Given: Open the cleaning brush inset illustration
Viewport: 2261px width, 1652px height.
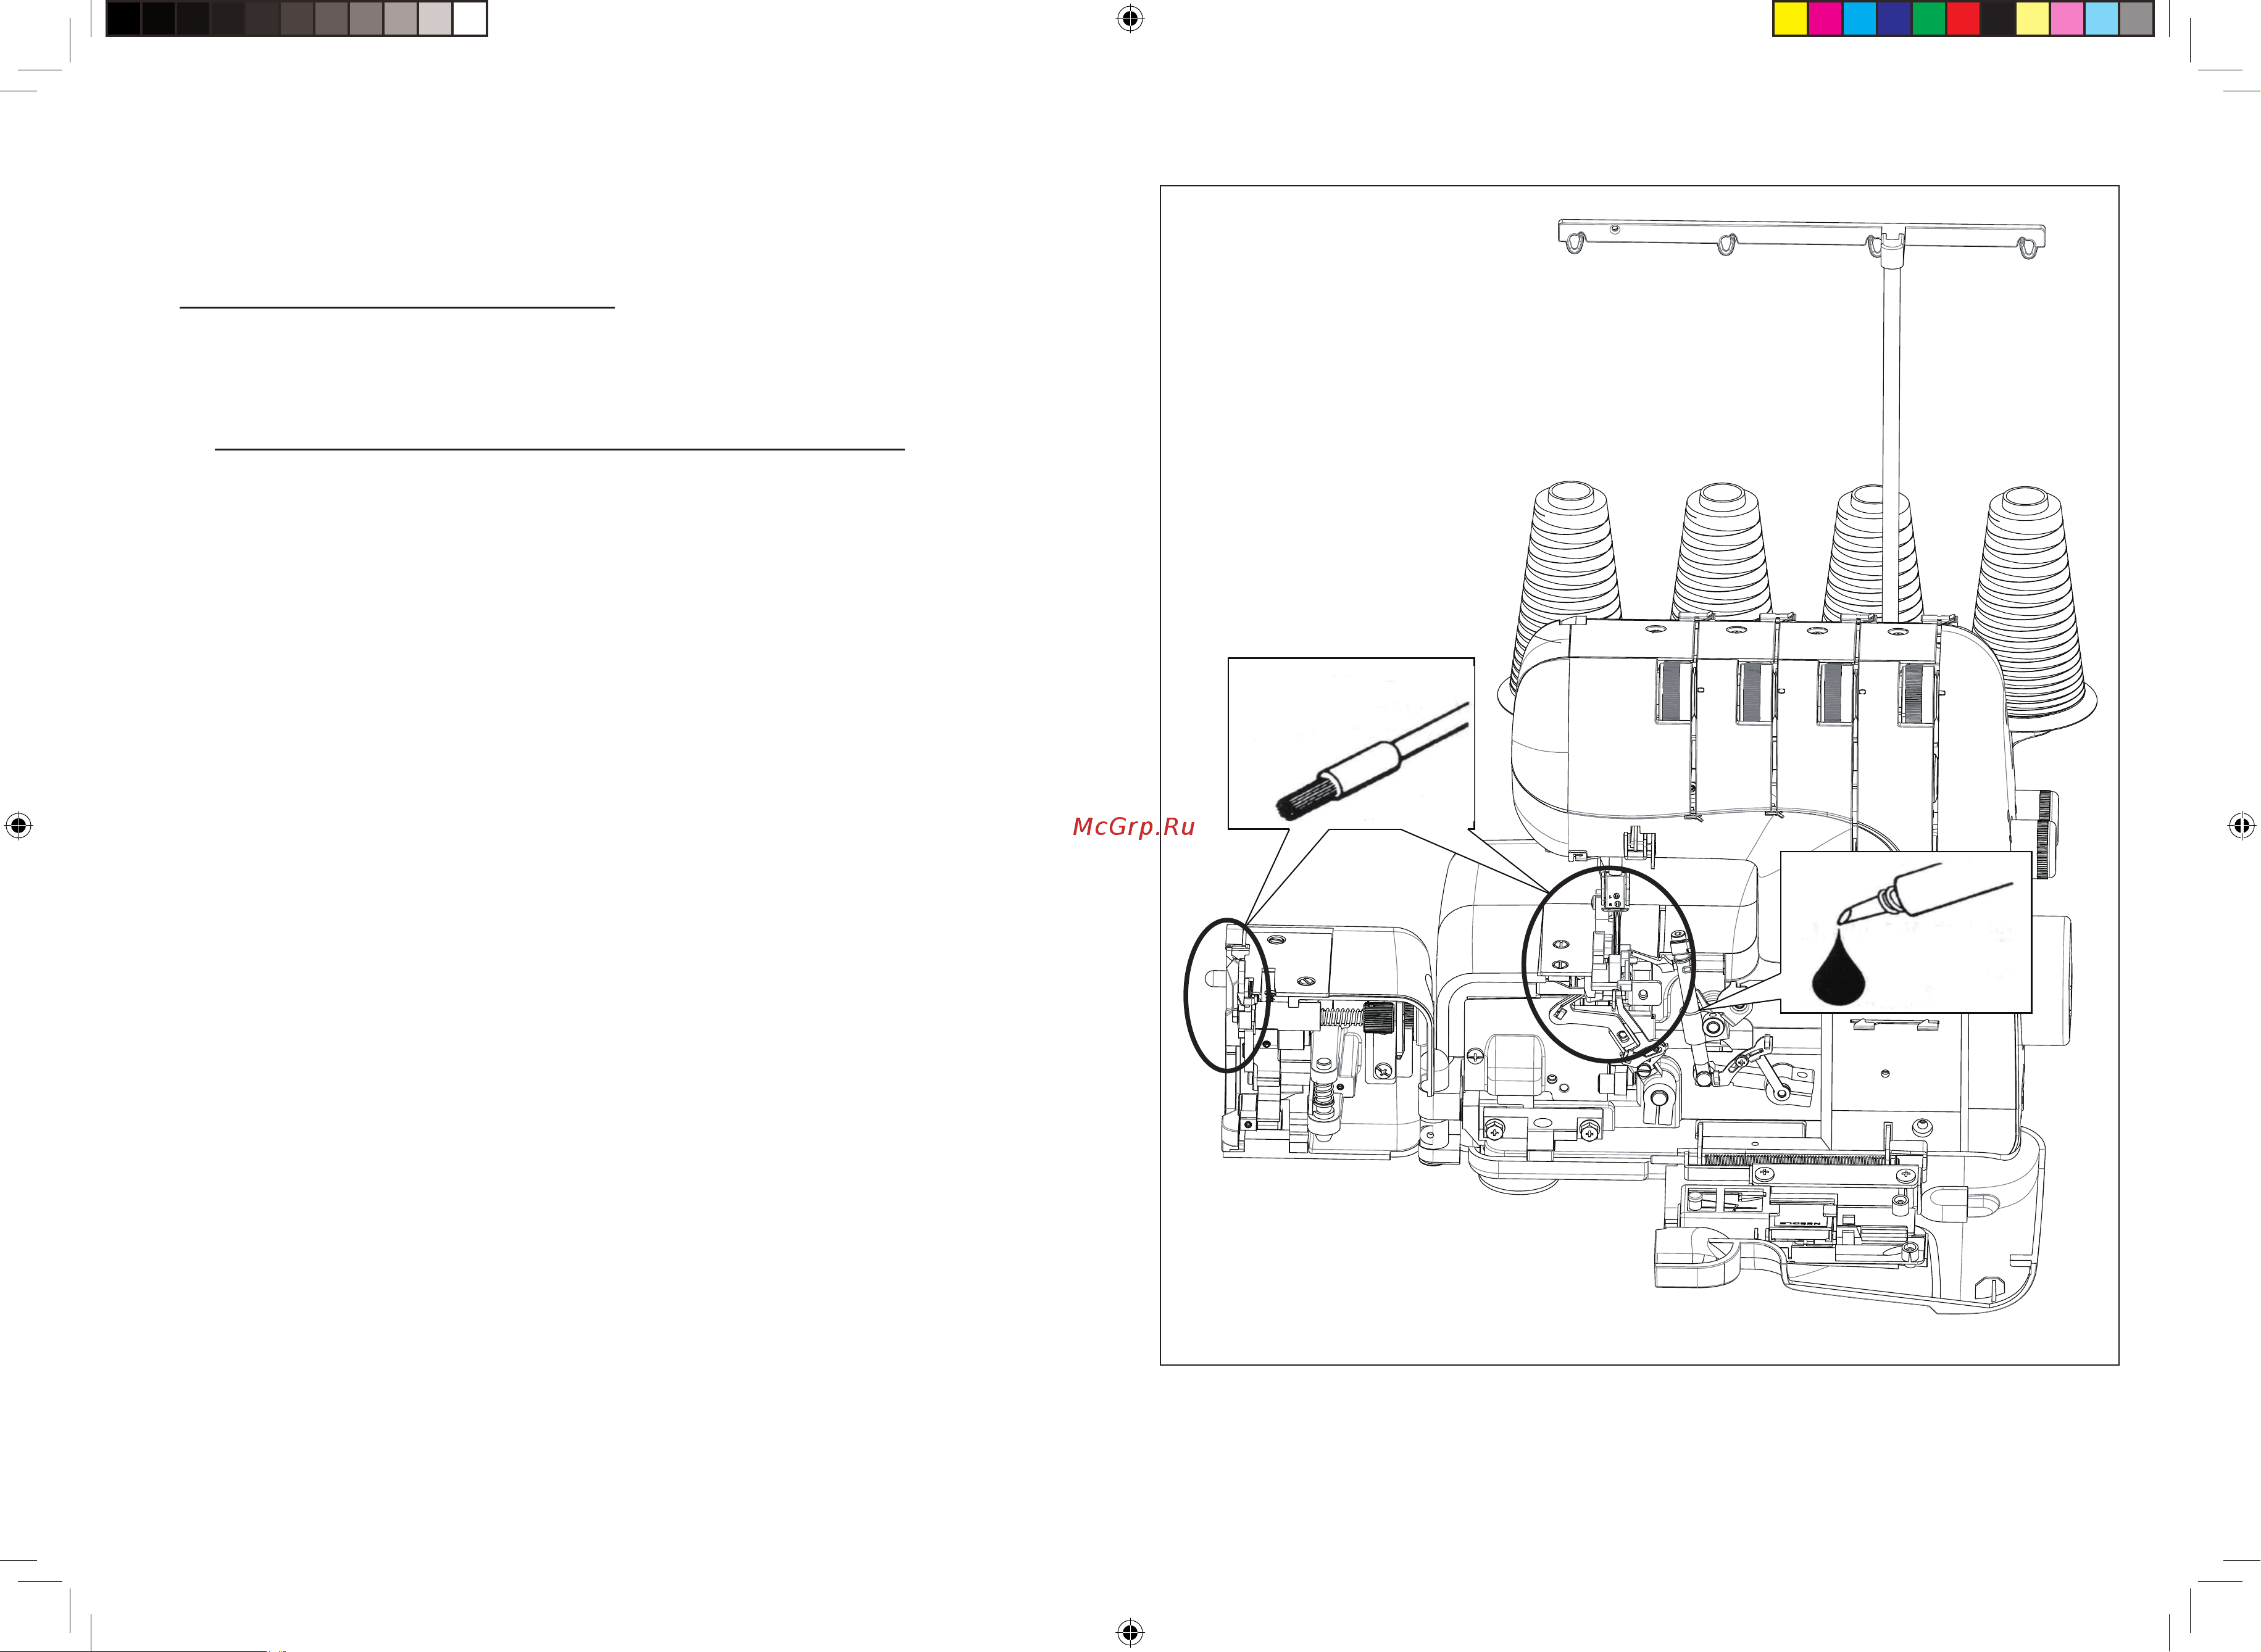Looking at the screenshot, I should pyautogui.click(x=1351, y=743).
